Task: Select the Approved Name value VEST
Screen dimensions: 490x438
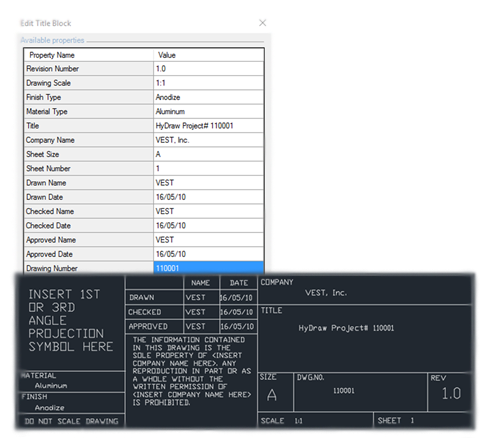Action: click(209, 240)
